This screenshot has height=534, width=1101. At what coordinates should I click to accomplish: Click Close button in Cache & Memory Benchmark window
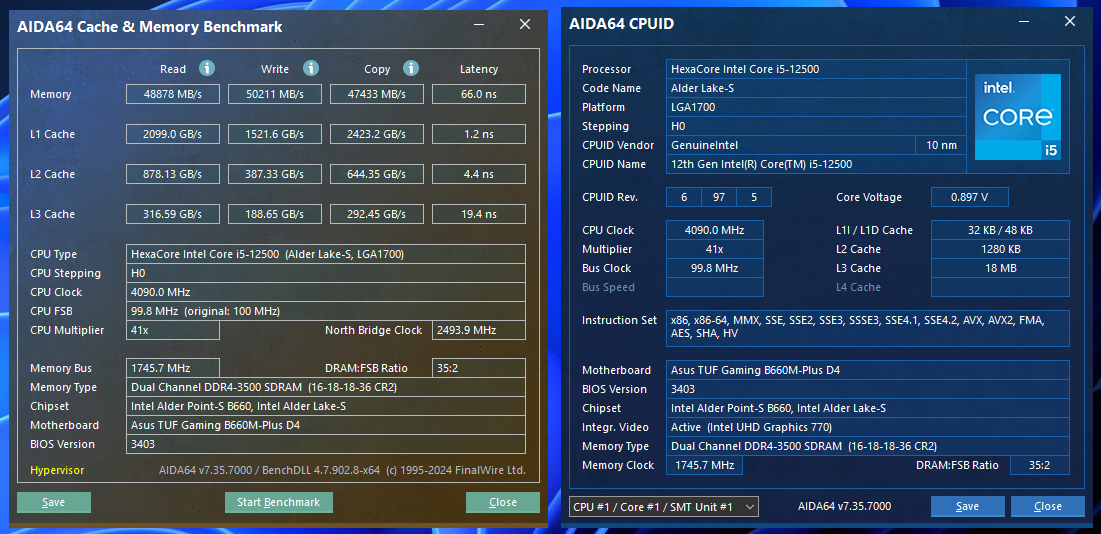click(x=503, y=502)
